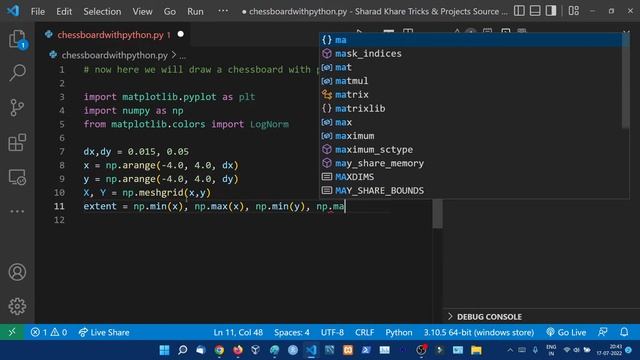Screen dimensions: 640x360
Task: Toggle the secondary side bar layout icon
Action: (551, 11)
